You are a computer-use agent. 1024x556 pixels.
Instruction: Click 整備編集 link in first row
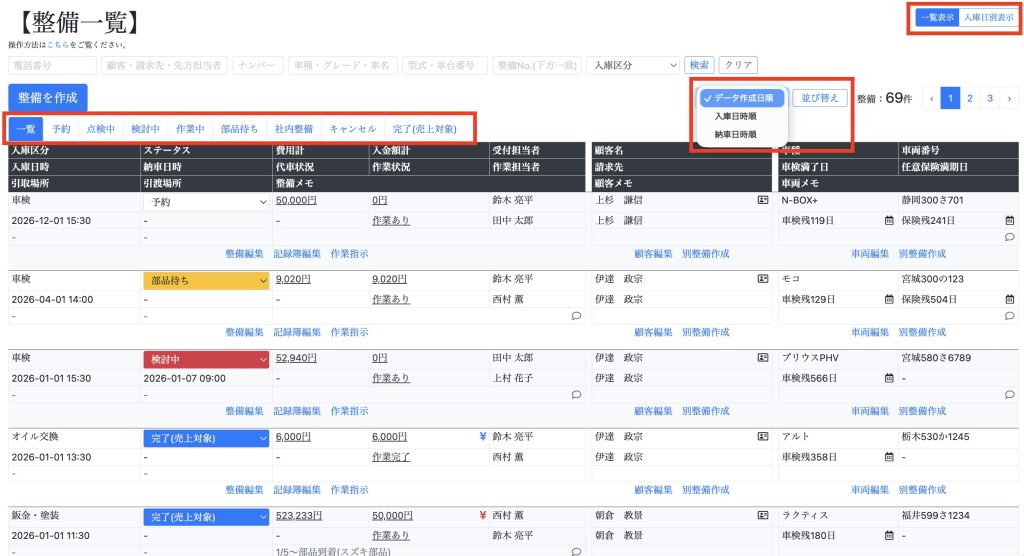pyautogui.click(x=244, y=254)
